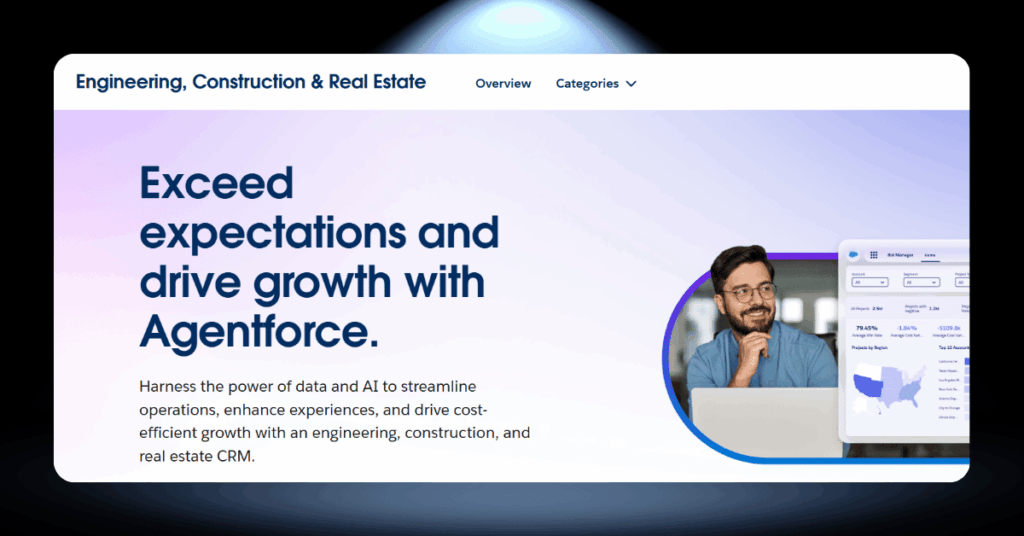The image size is (1024, 536).
Task: Click the 'Exceed expectations and drive growth' headline
Action: click(x=319, y=257)
